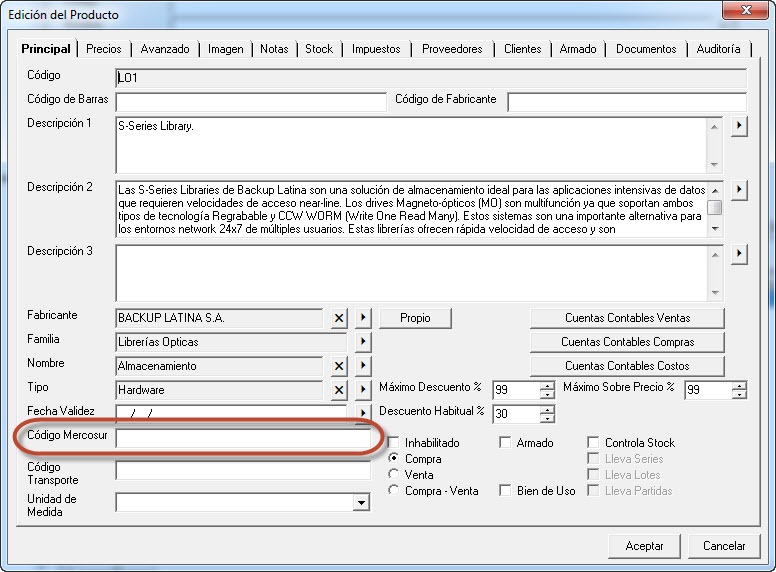This screenshot has width=776, height=572.
Task: Select the Compra radio button
Action: [394, 458]
